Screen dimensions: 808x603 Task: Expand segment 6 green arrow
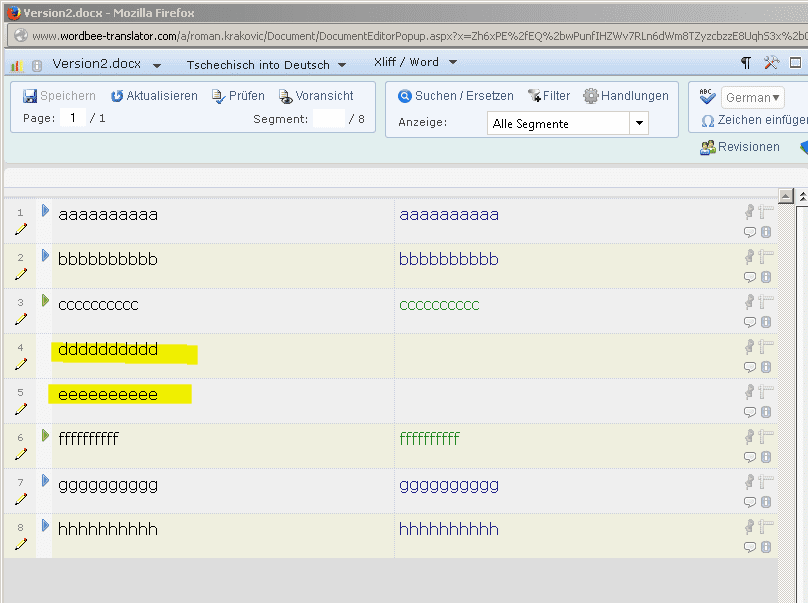click(45, 436)
